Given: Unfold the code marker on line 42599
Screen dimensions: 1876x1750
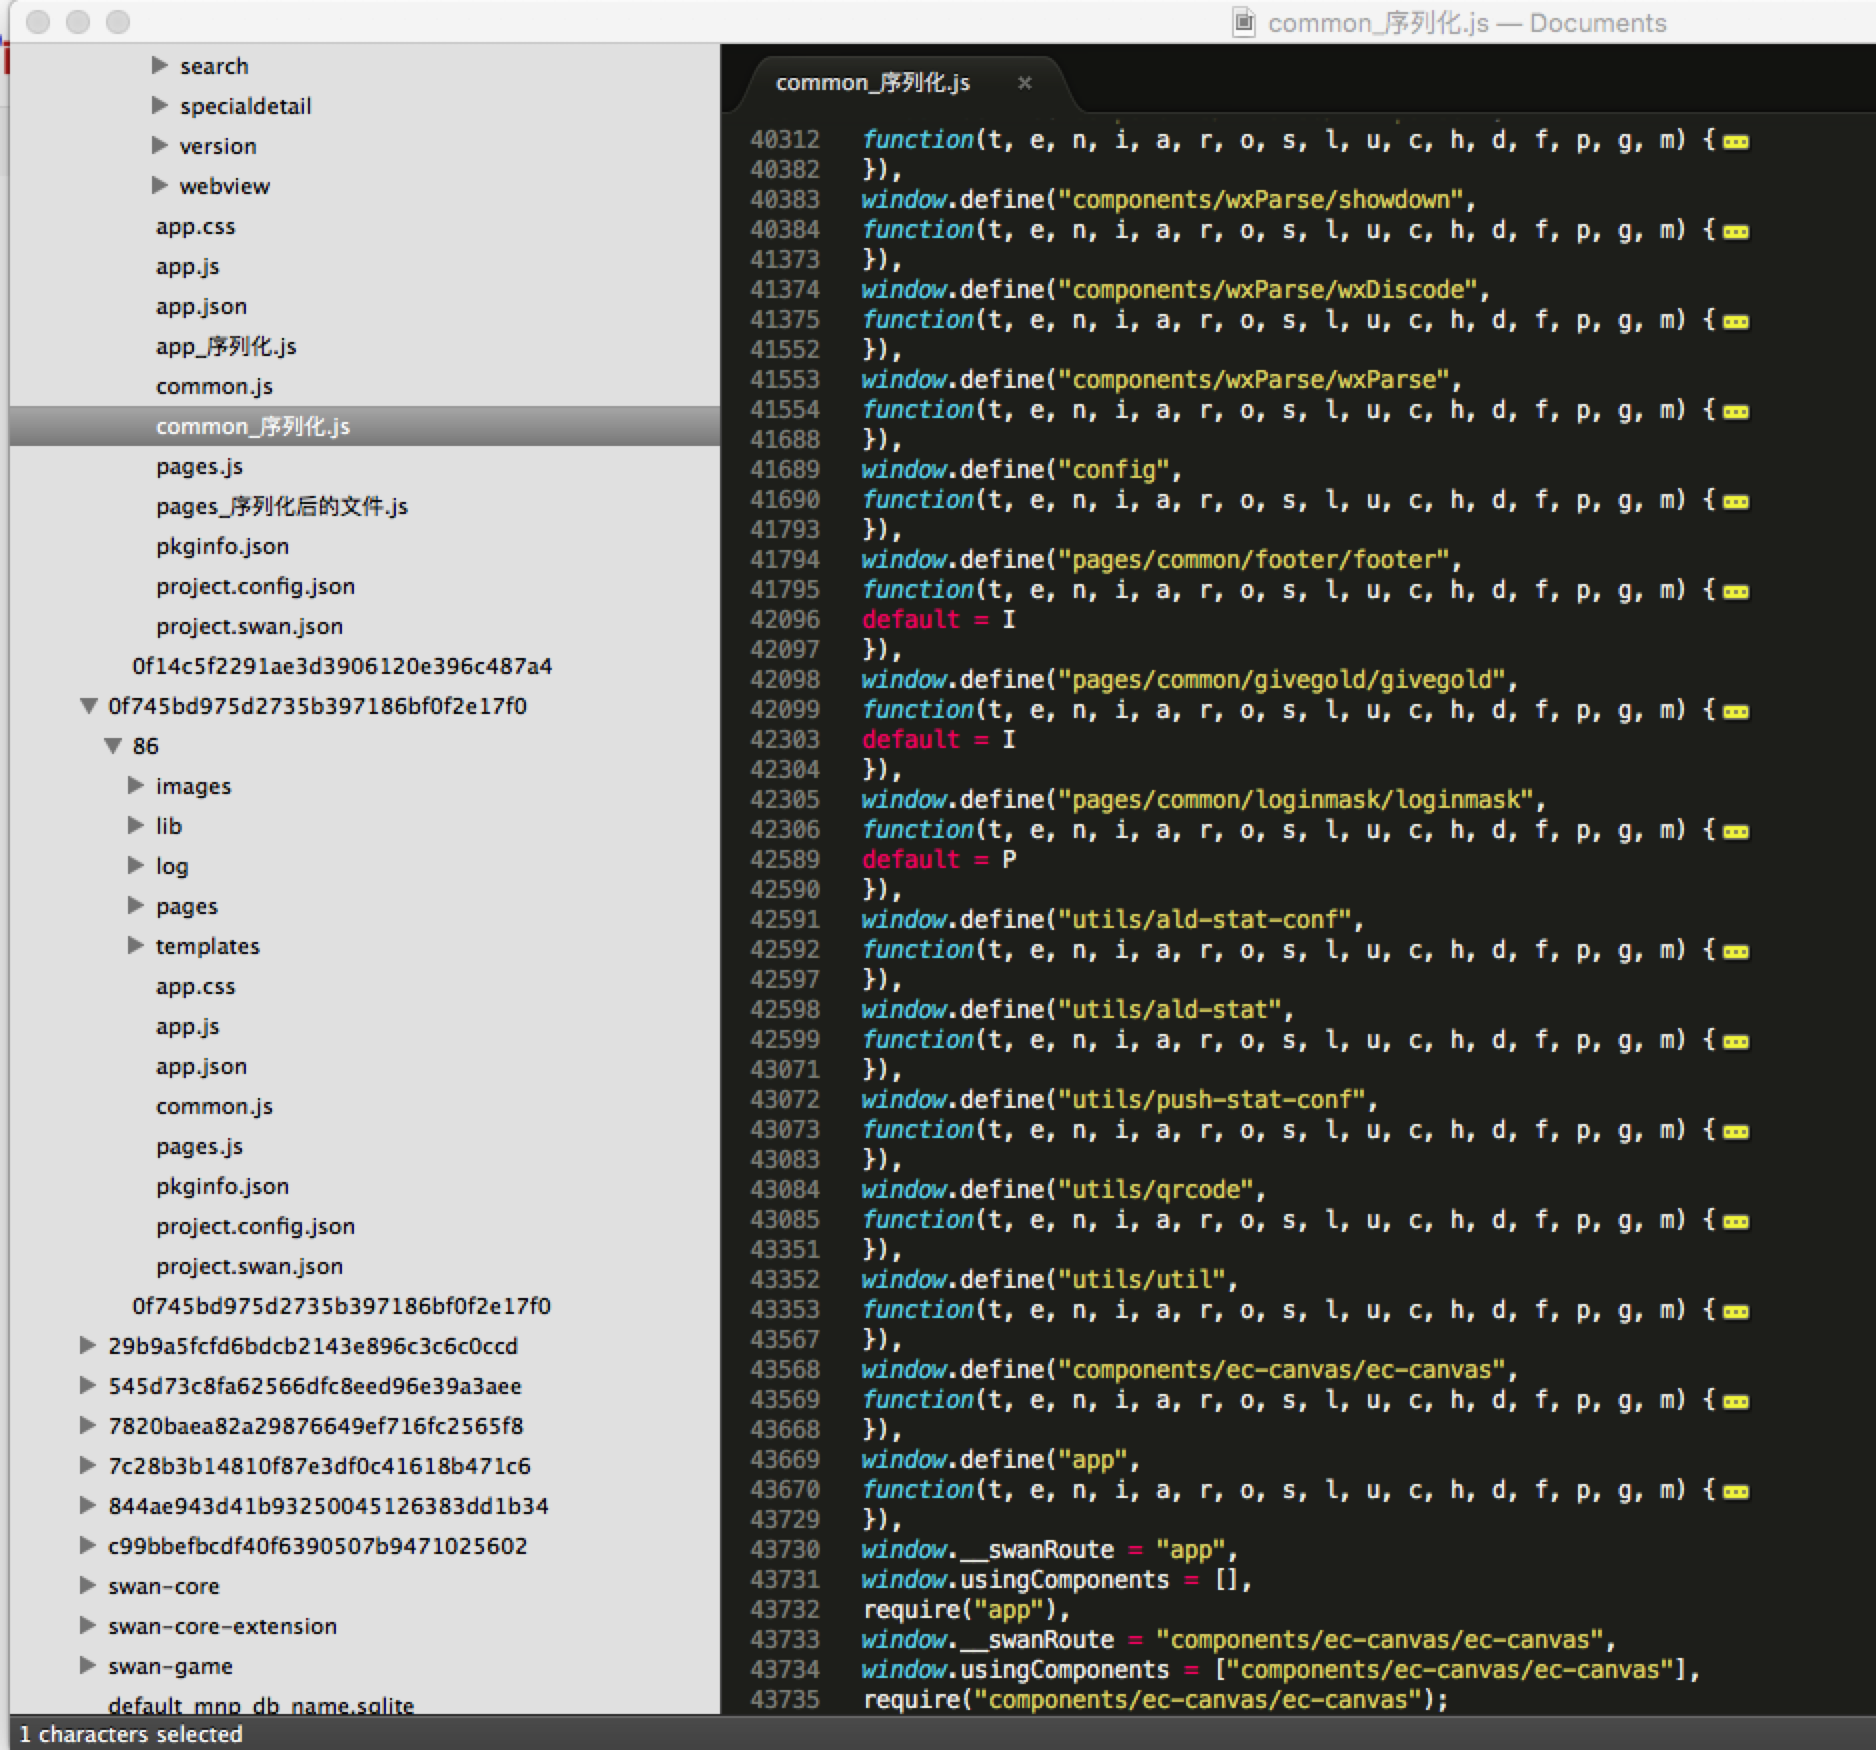Looking at the screenshot, I should [x=1736, y=1041].
